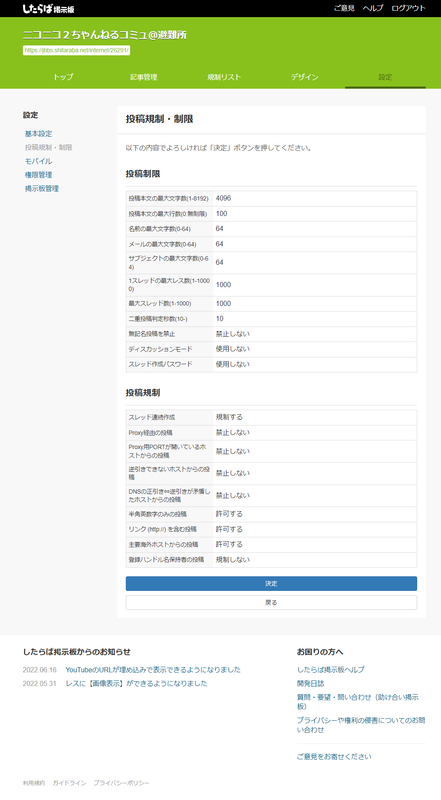Open 利用規約 in the footer
441x800 pixels.
[x=34, y=783]
